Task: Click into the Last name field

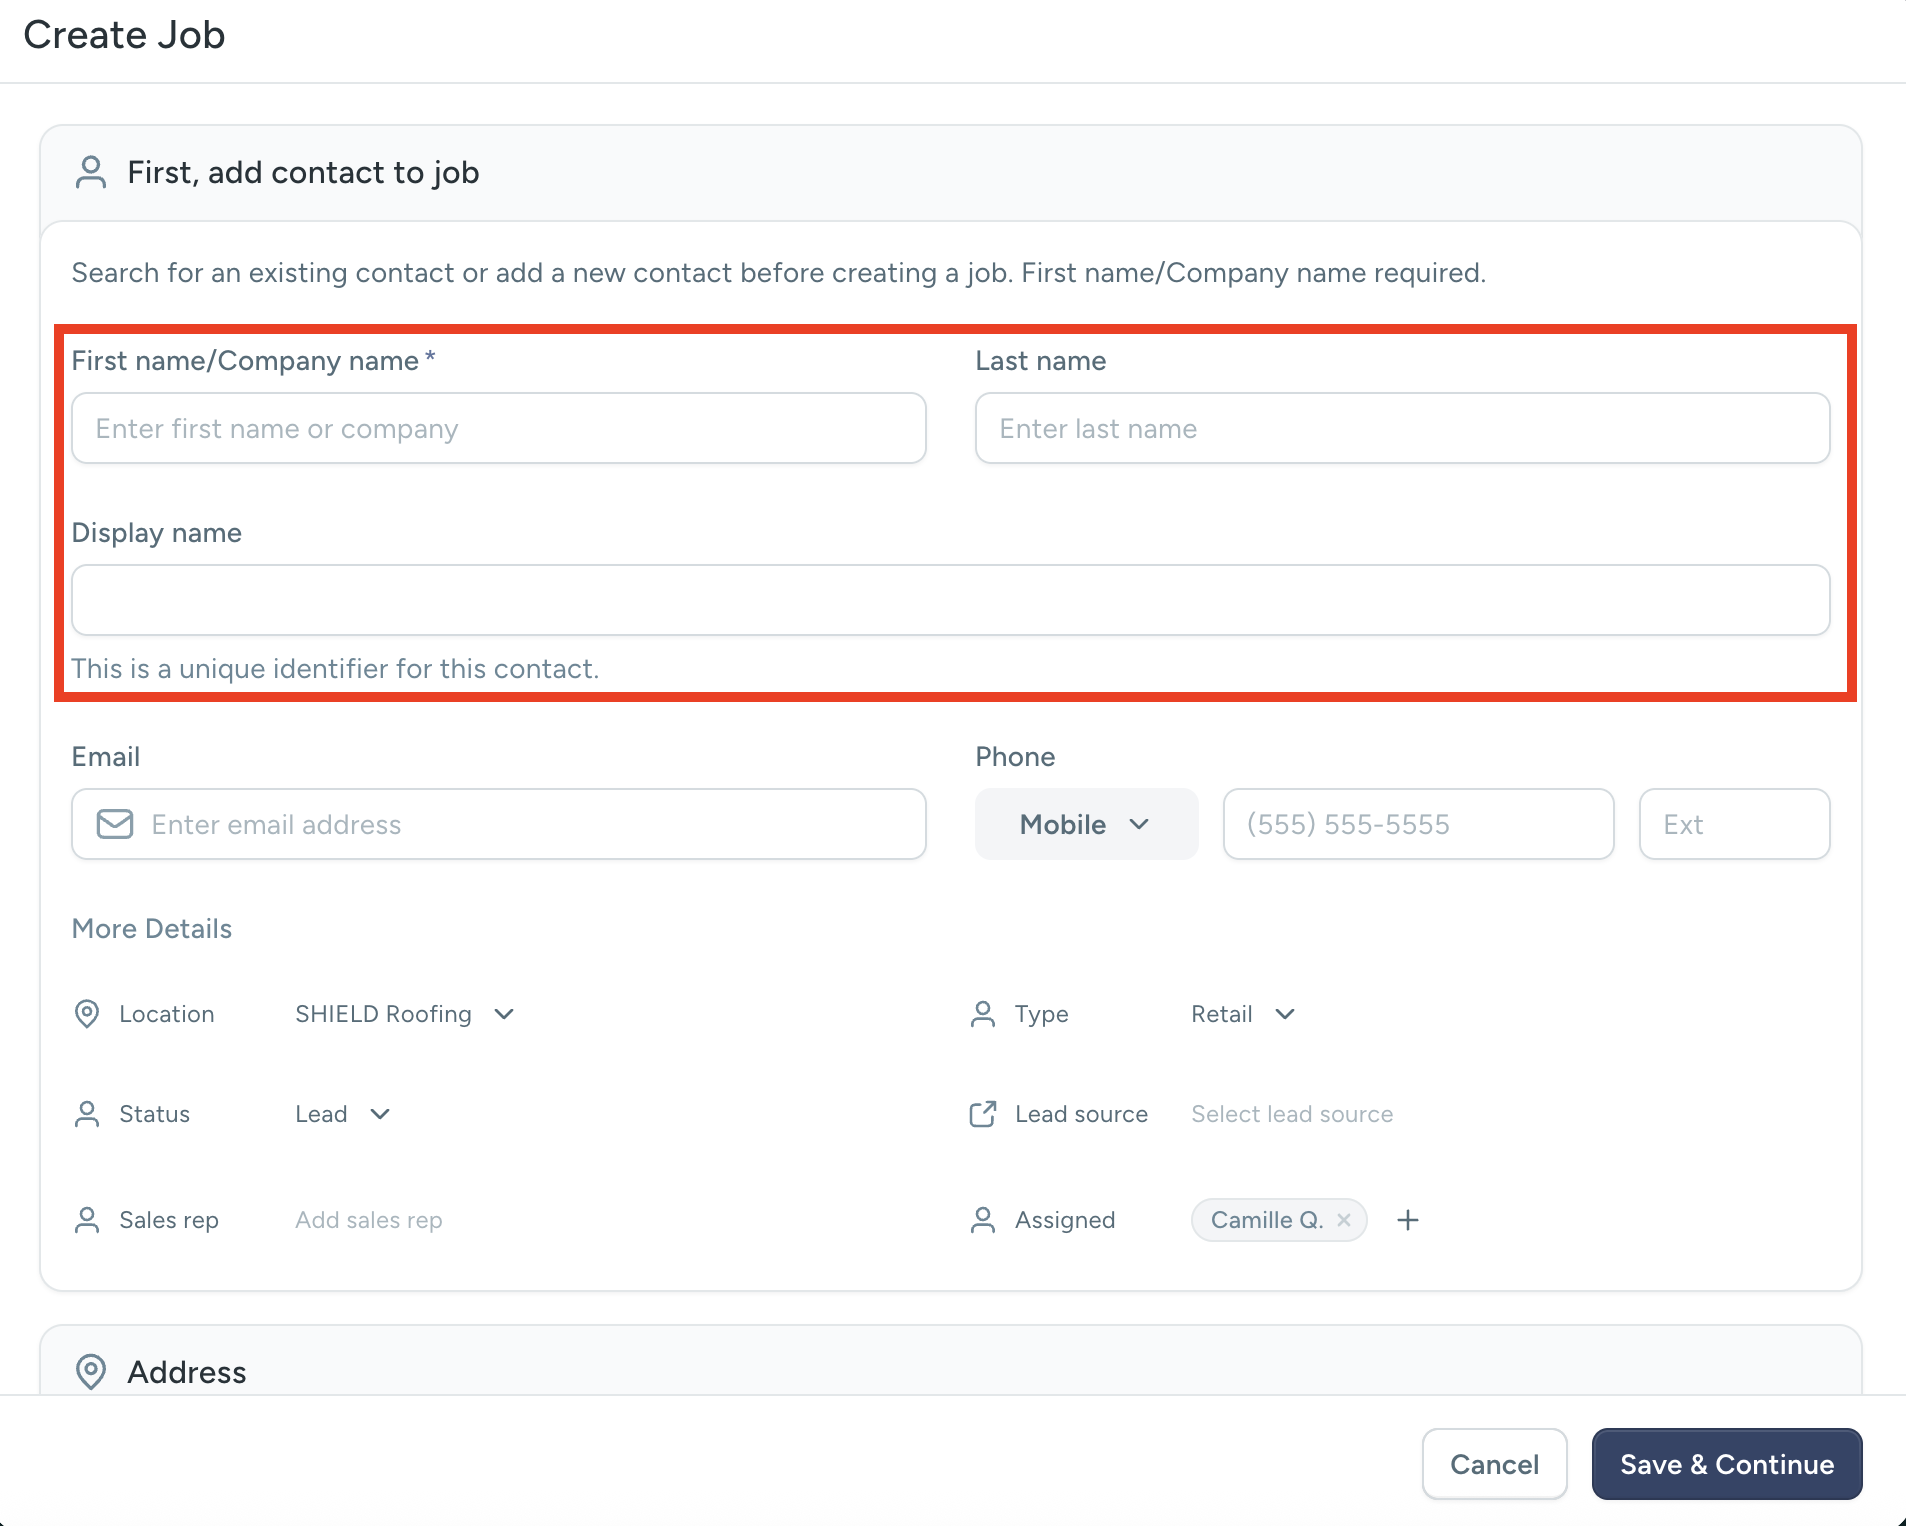Action: [x=1402, y=428]
